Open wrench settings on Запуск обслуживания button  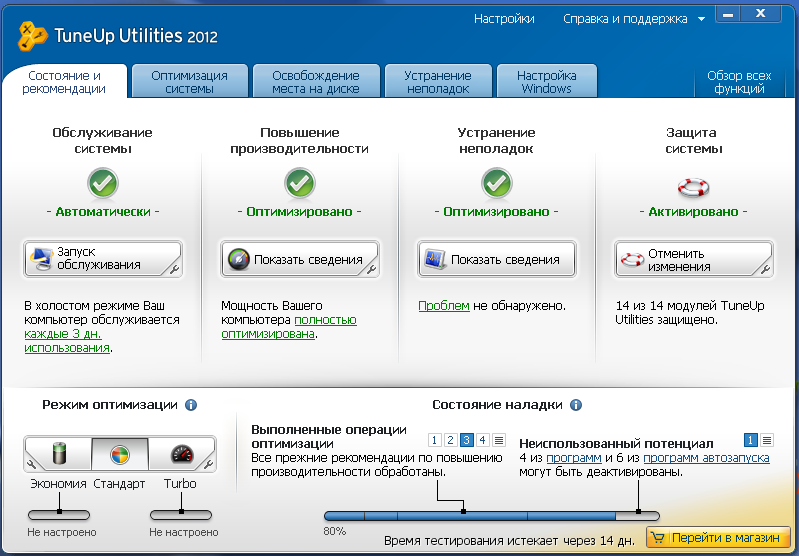[x=174, y=269]
